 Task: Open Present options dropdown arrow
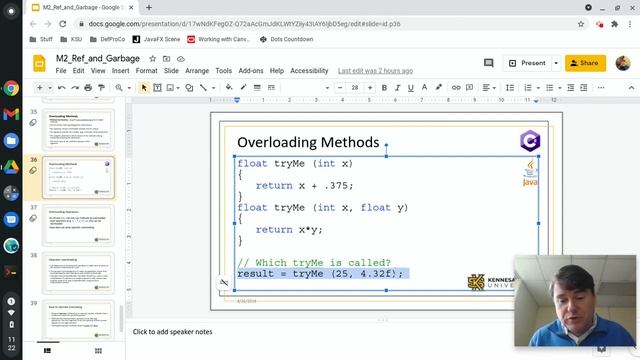(556, 63)
